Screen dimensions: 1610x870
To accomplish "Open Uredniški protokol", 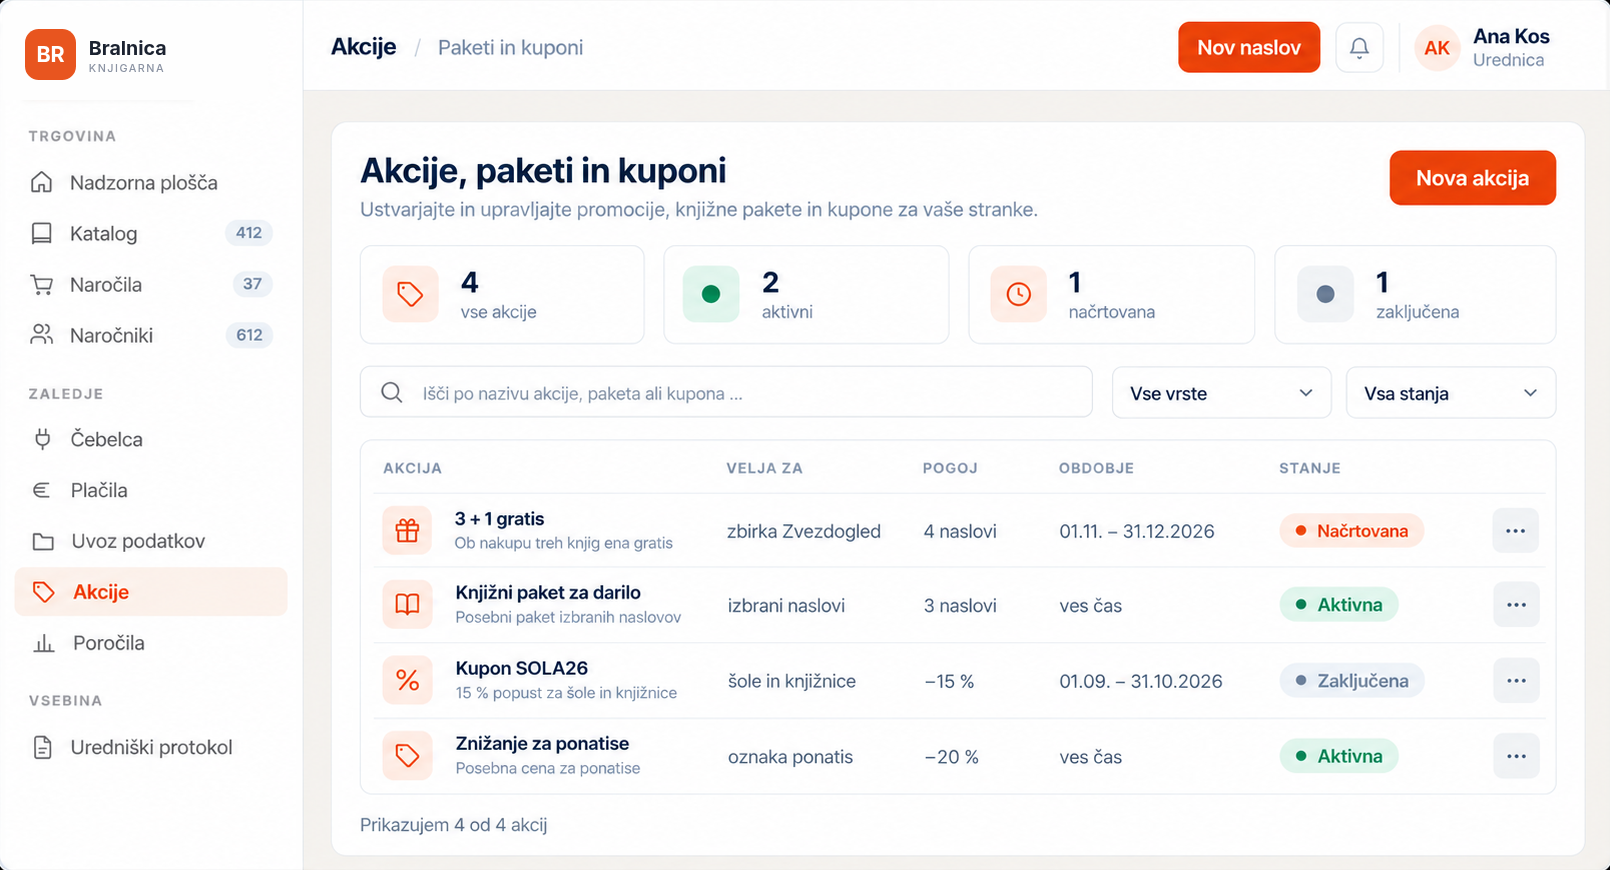I will (x=151, y=748).
